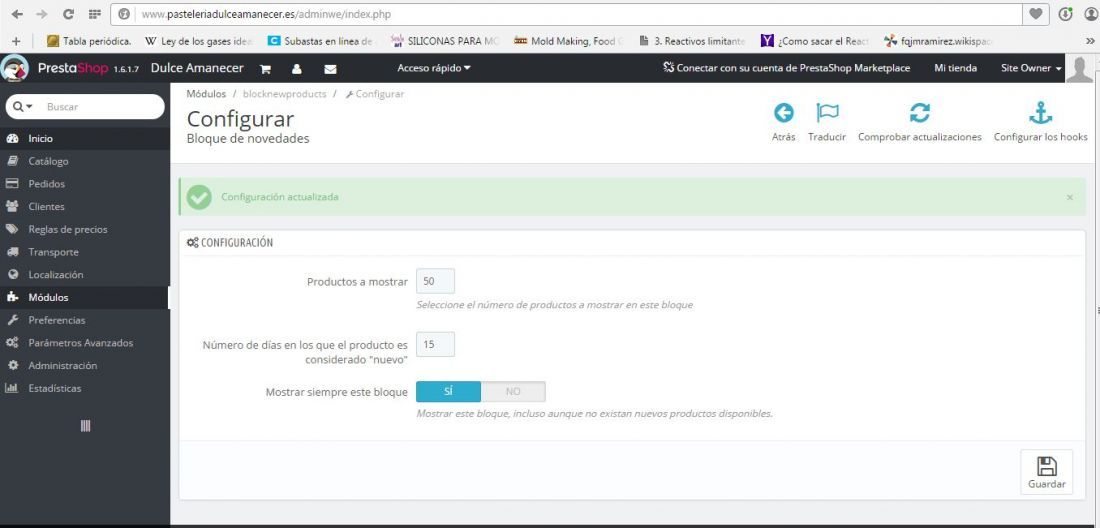Open Reglas de precios menu
This screenshot has width=1100, height=528.
(85, 229)
